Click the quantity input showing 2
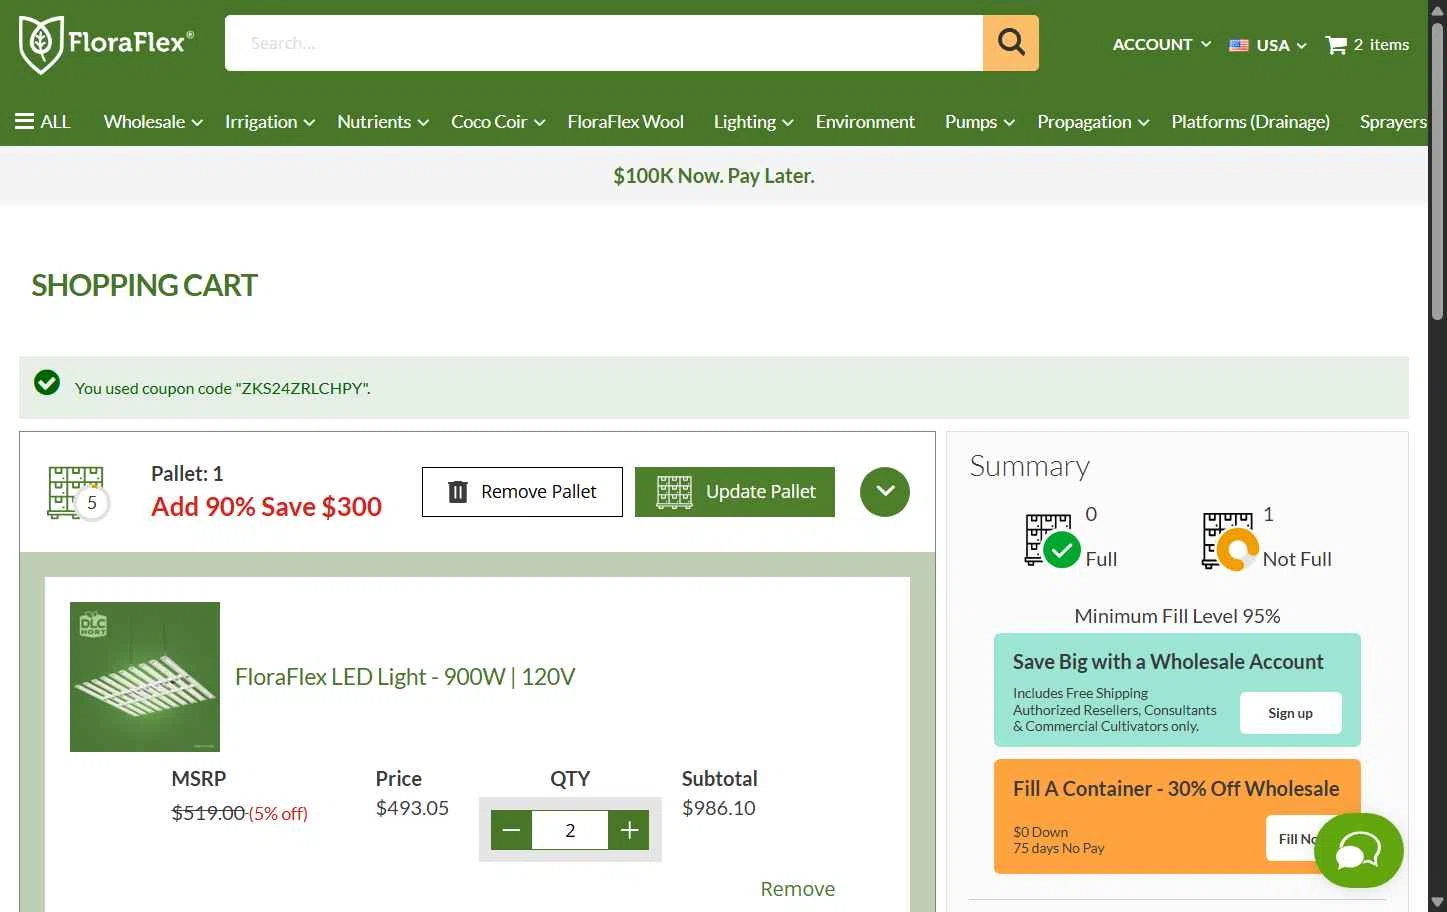The height and width of the screenshot is (912, 1447). [570, 830]
